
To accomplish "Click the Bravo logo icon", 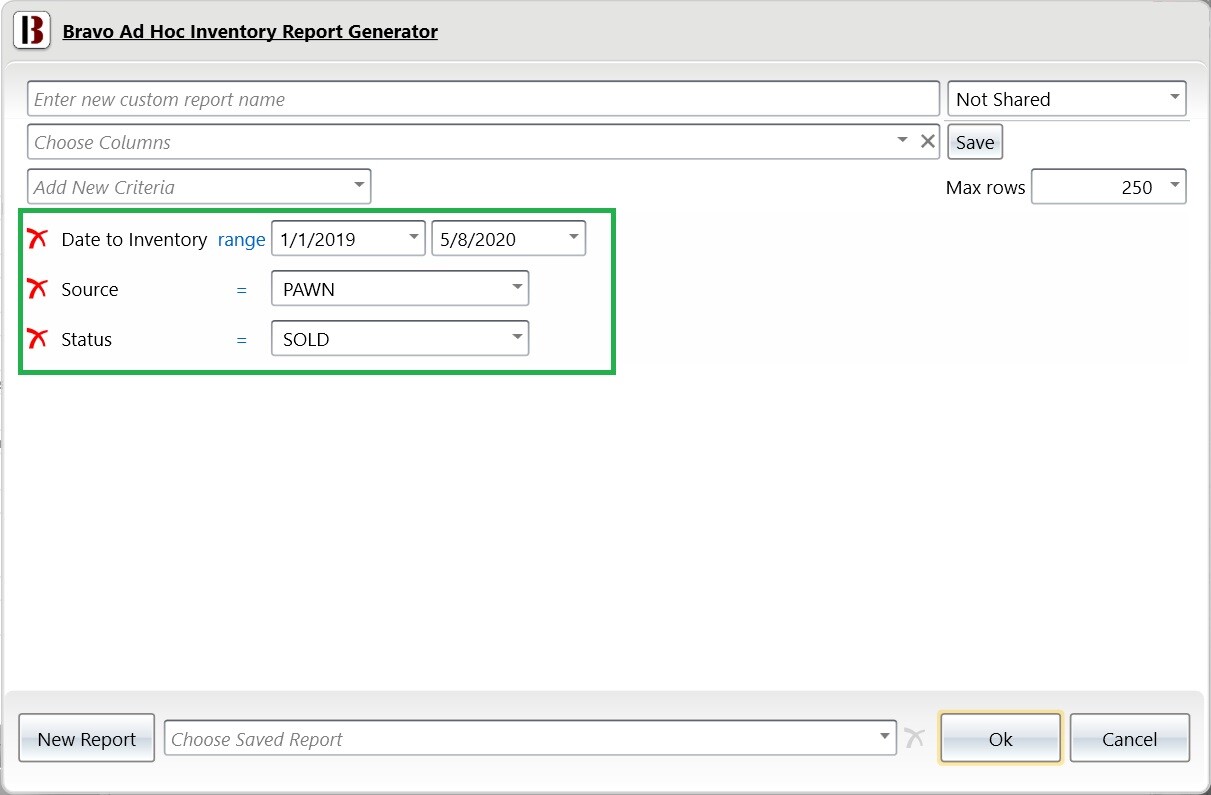I will tap(33, 31).
